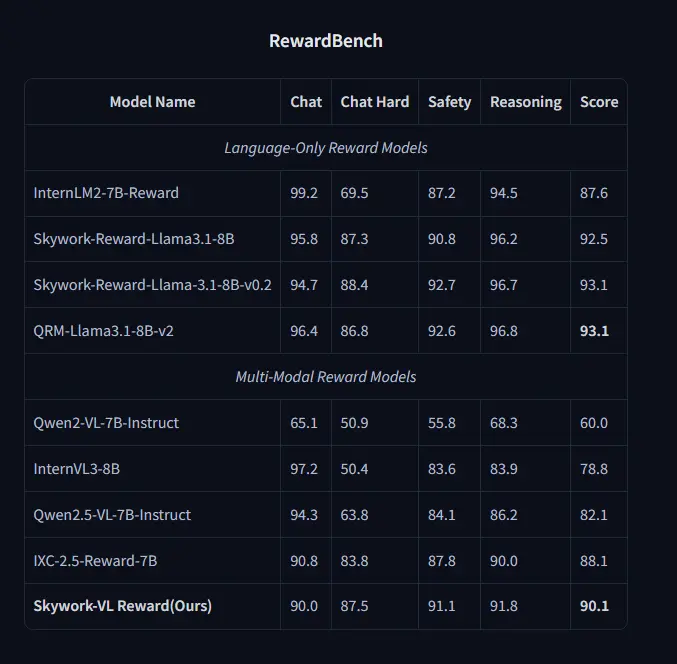677x664 pixels.
Task: Click Qwen2-VL-7B-Instruct Reasoning value 68.3
Action: [504, 423]
